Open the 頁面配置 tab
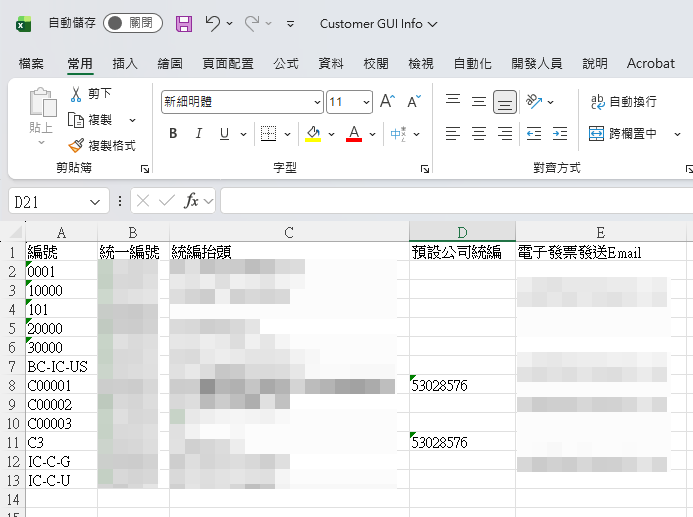Screen dimensions: 693x517 coord(228,64)
